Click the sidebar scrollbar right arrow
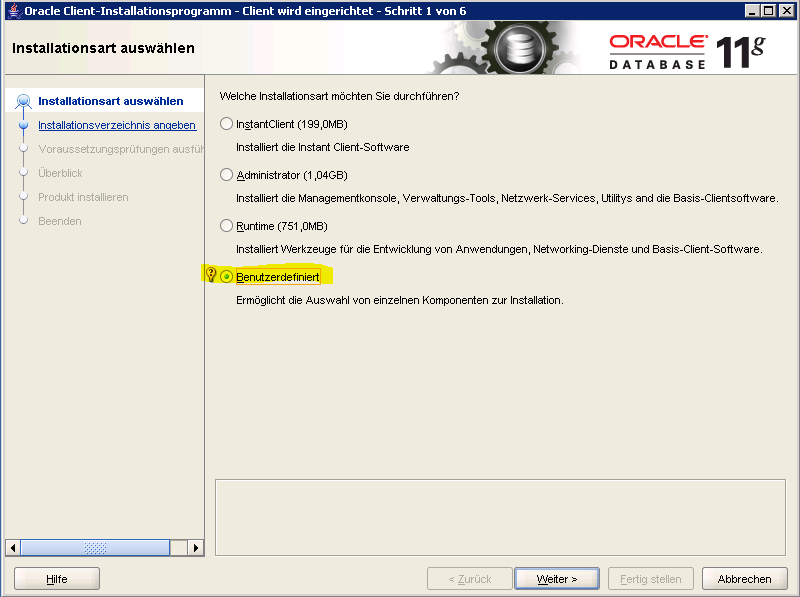800x597 pixels. pos(196,548)
